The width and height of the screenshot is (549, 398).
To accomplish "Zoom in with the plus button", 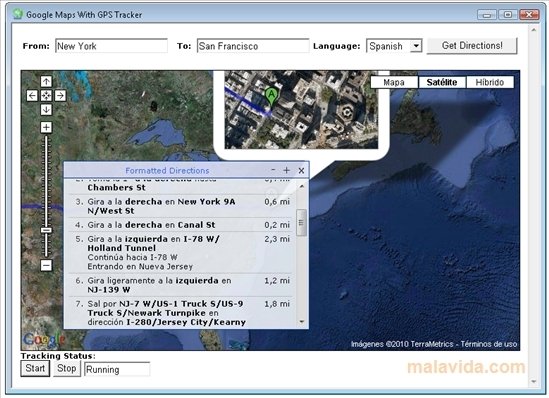I will click(46, 127).
